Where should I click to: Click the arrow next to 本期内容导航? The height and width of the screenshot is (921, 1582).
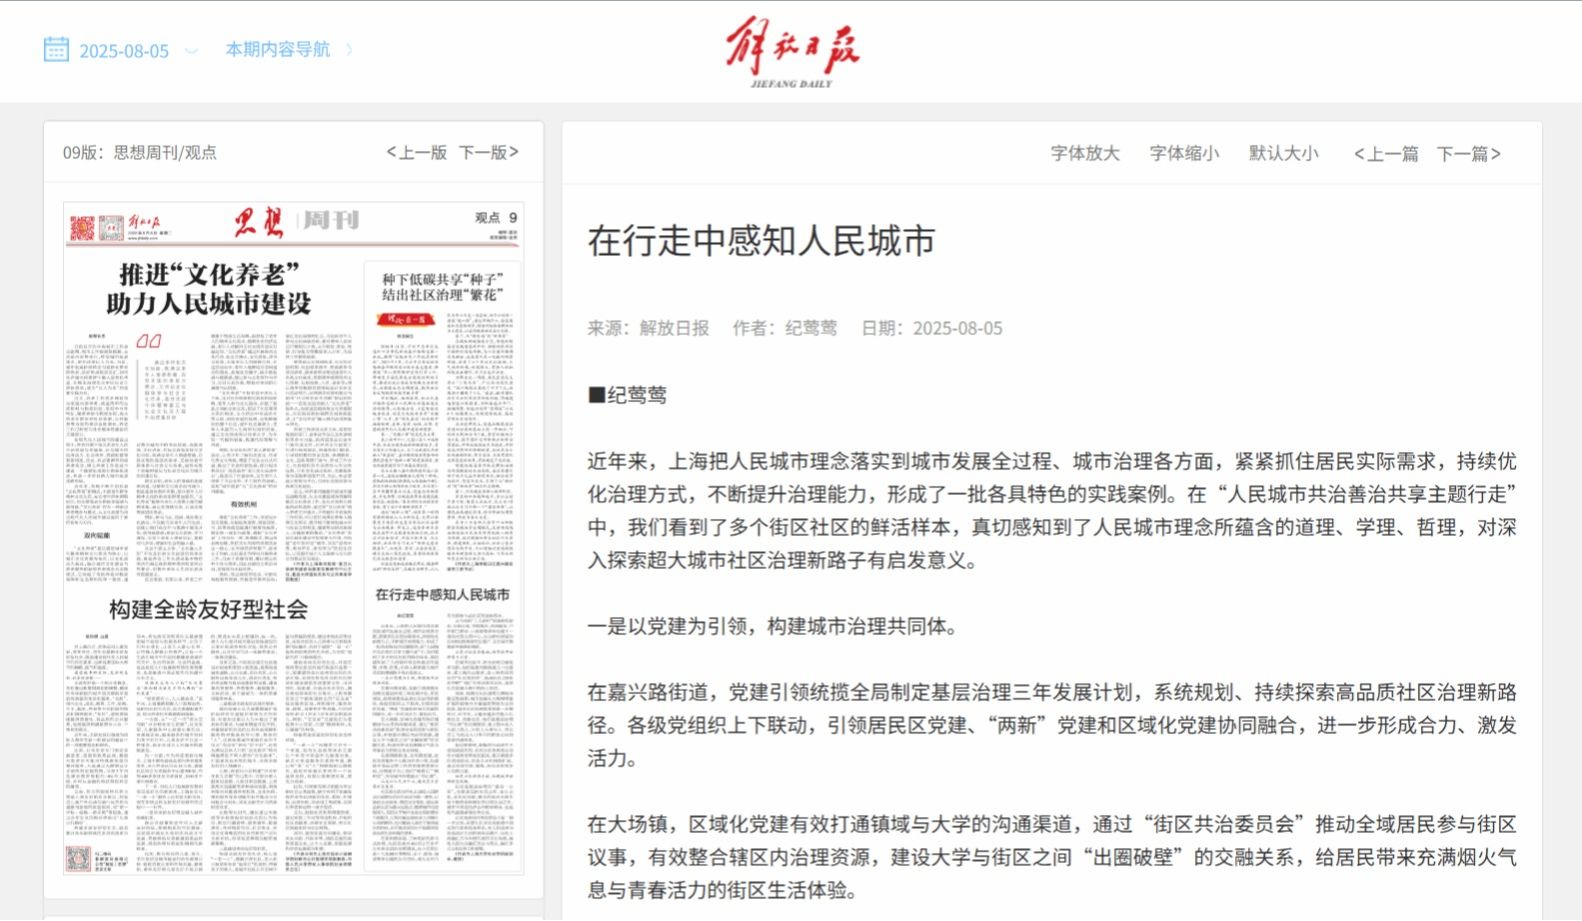coord(349,49)
